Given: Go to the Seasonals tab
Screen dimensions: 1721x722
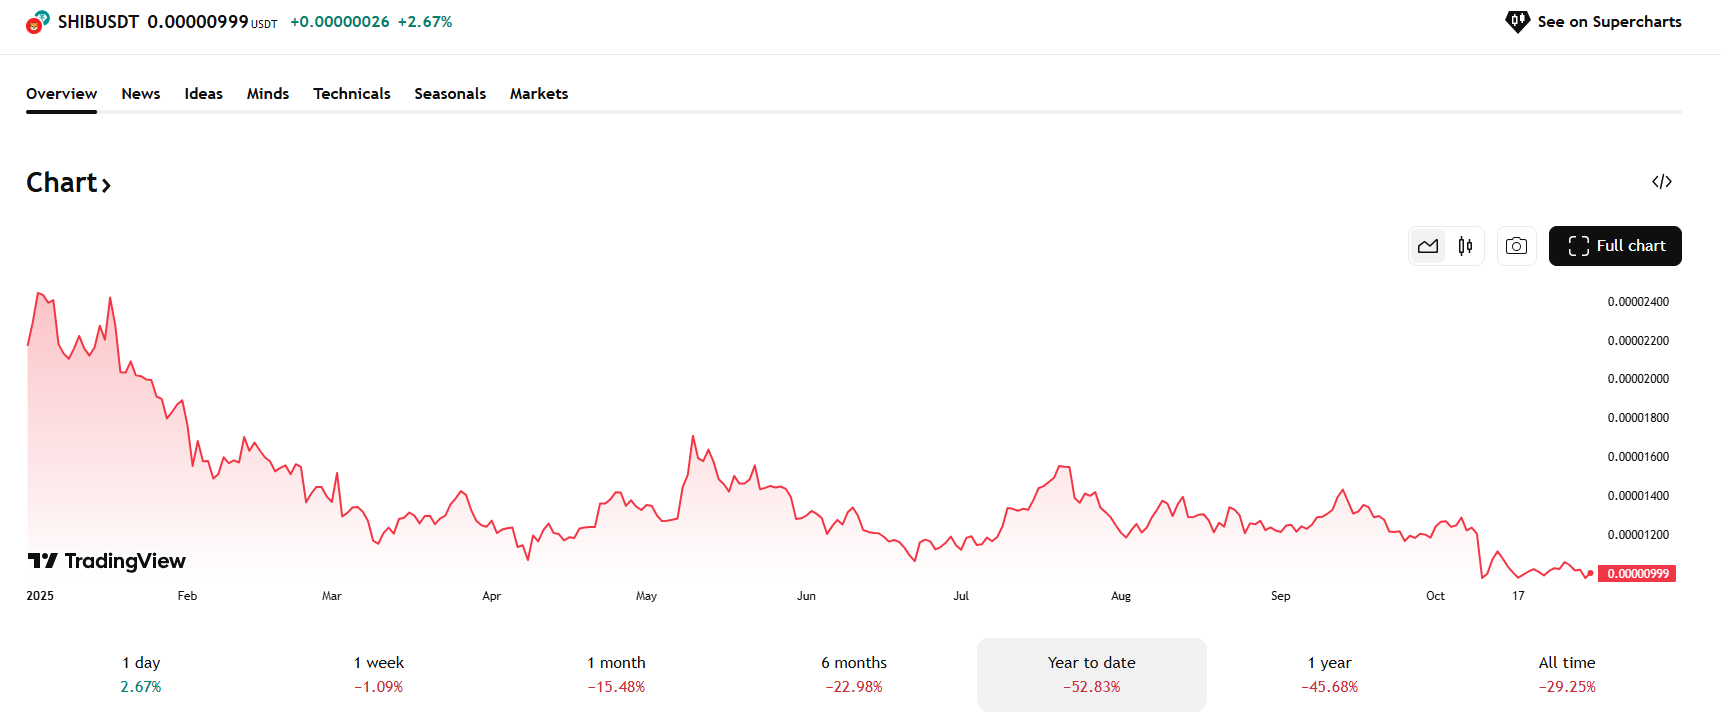Looking at the screenshot, I should click(x=450, y=94).
